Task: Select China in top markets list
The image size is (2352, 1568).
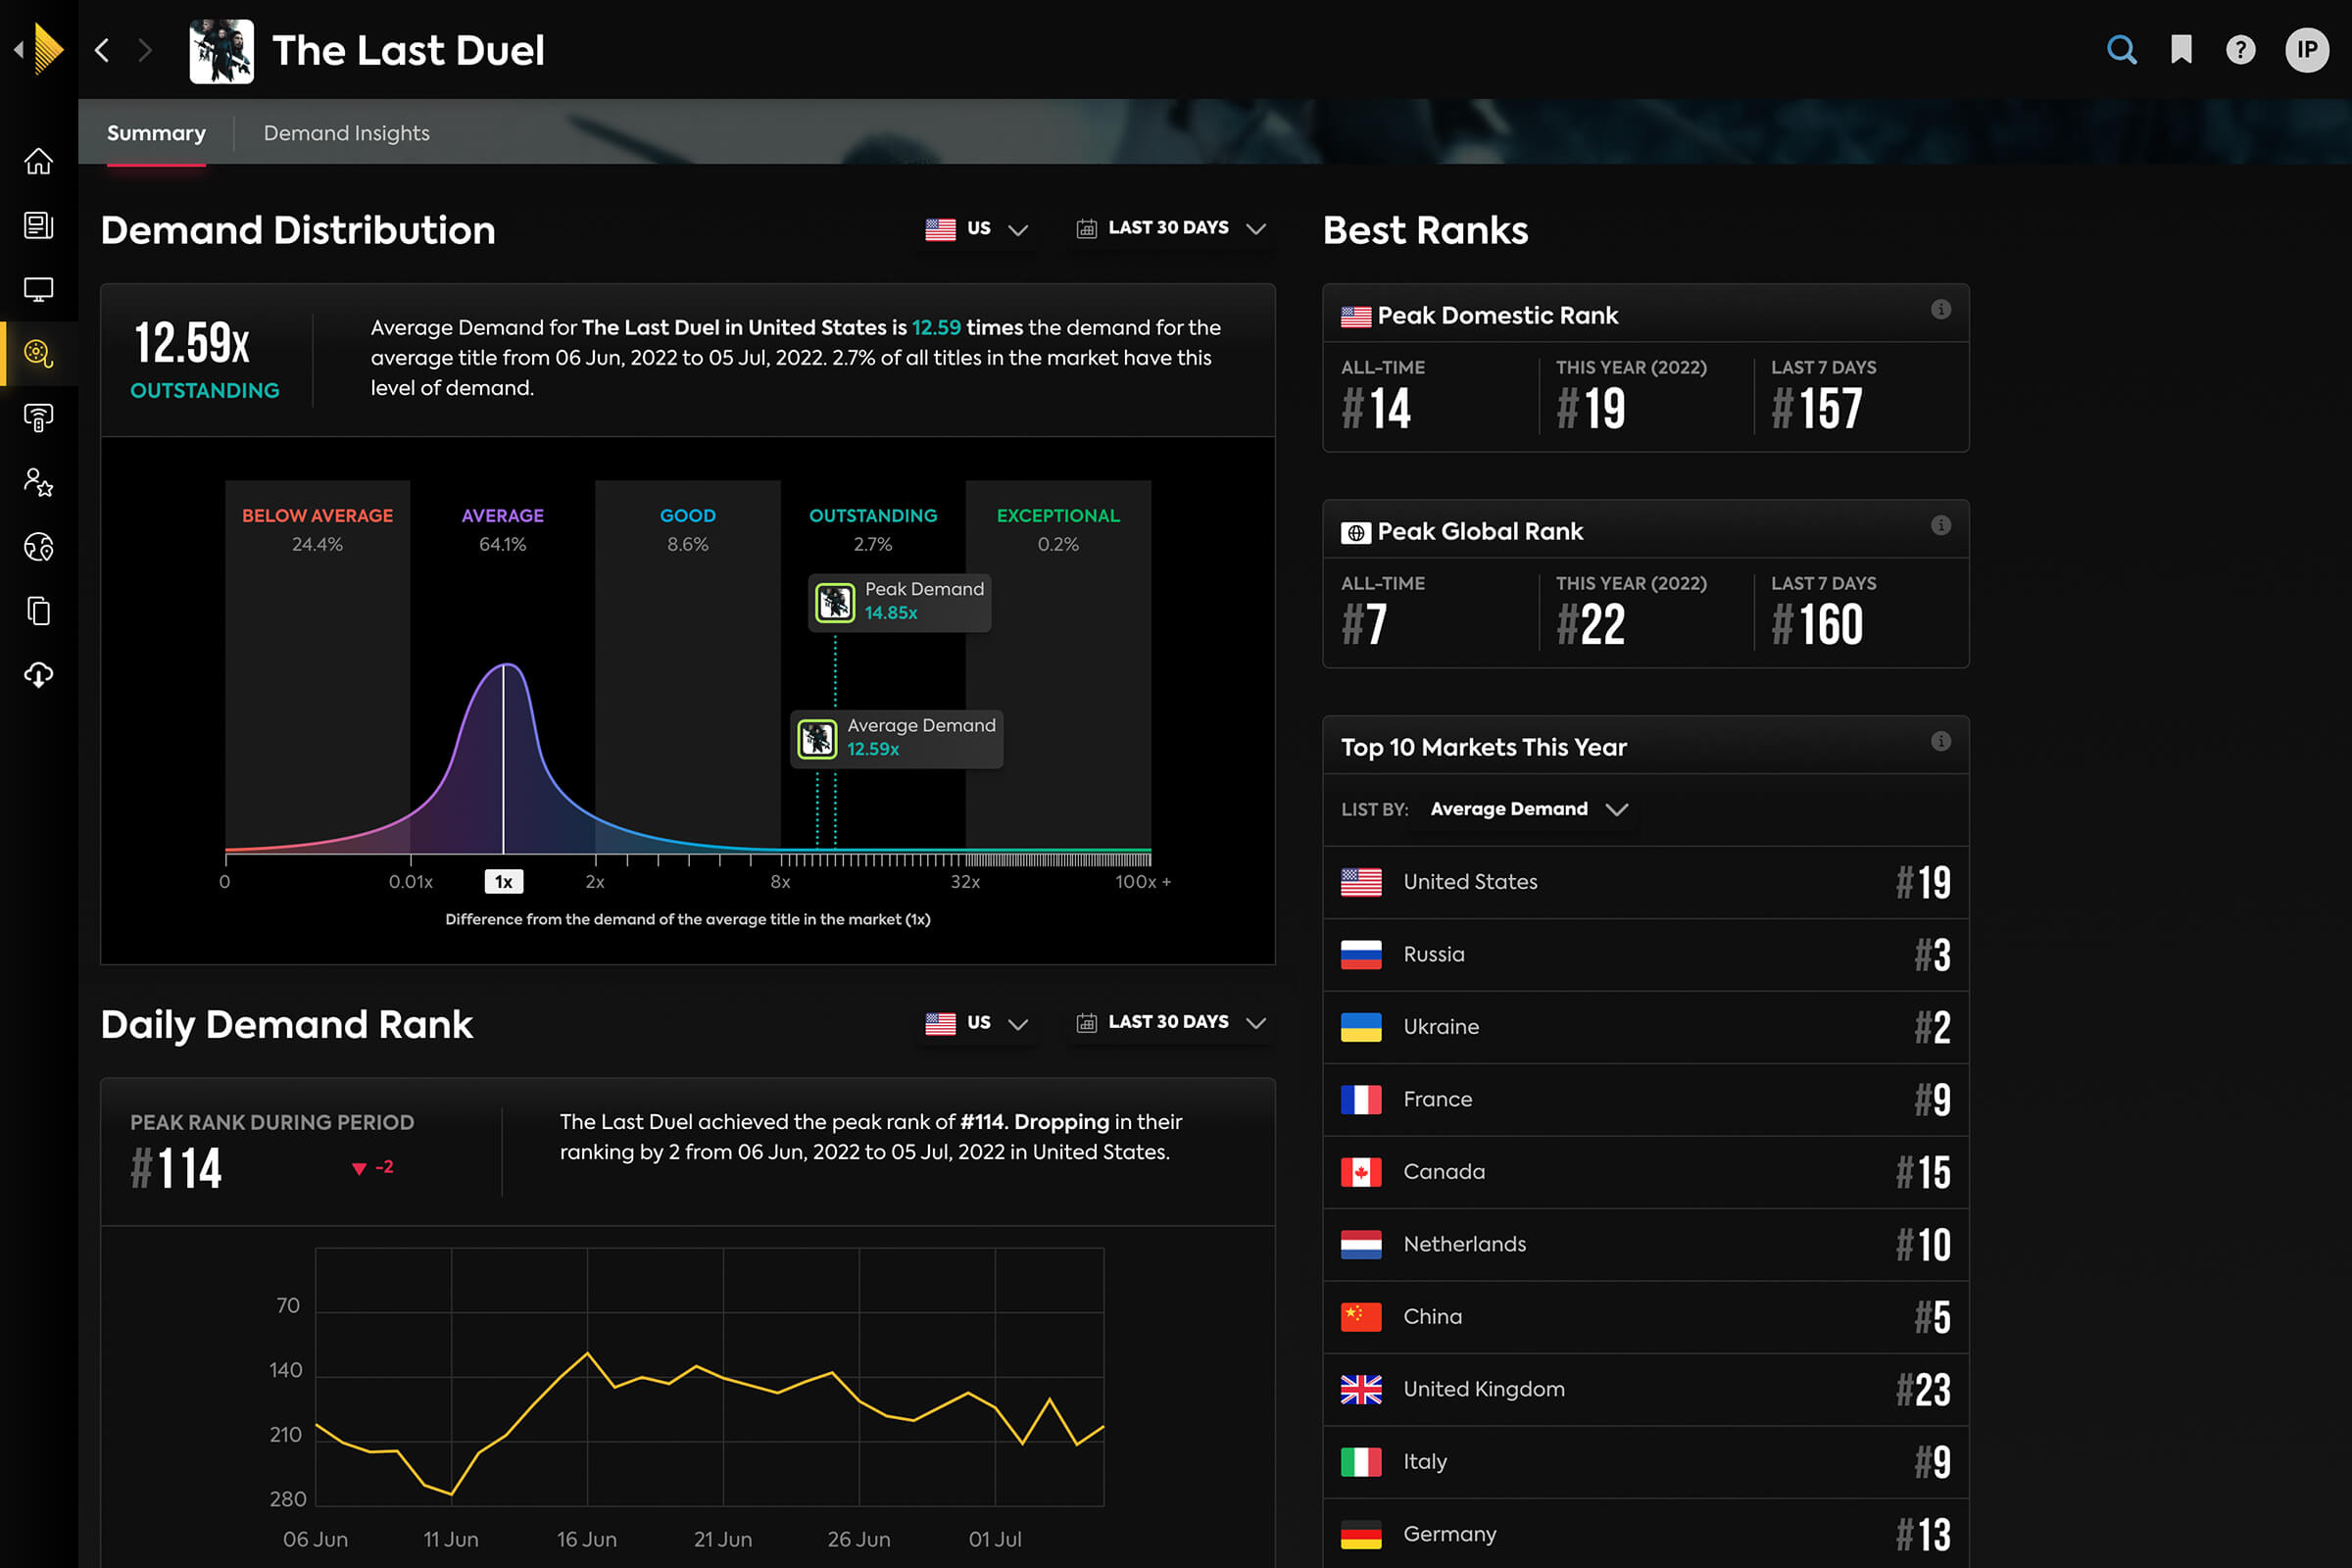Action: click(1646, 1317)
